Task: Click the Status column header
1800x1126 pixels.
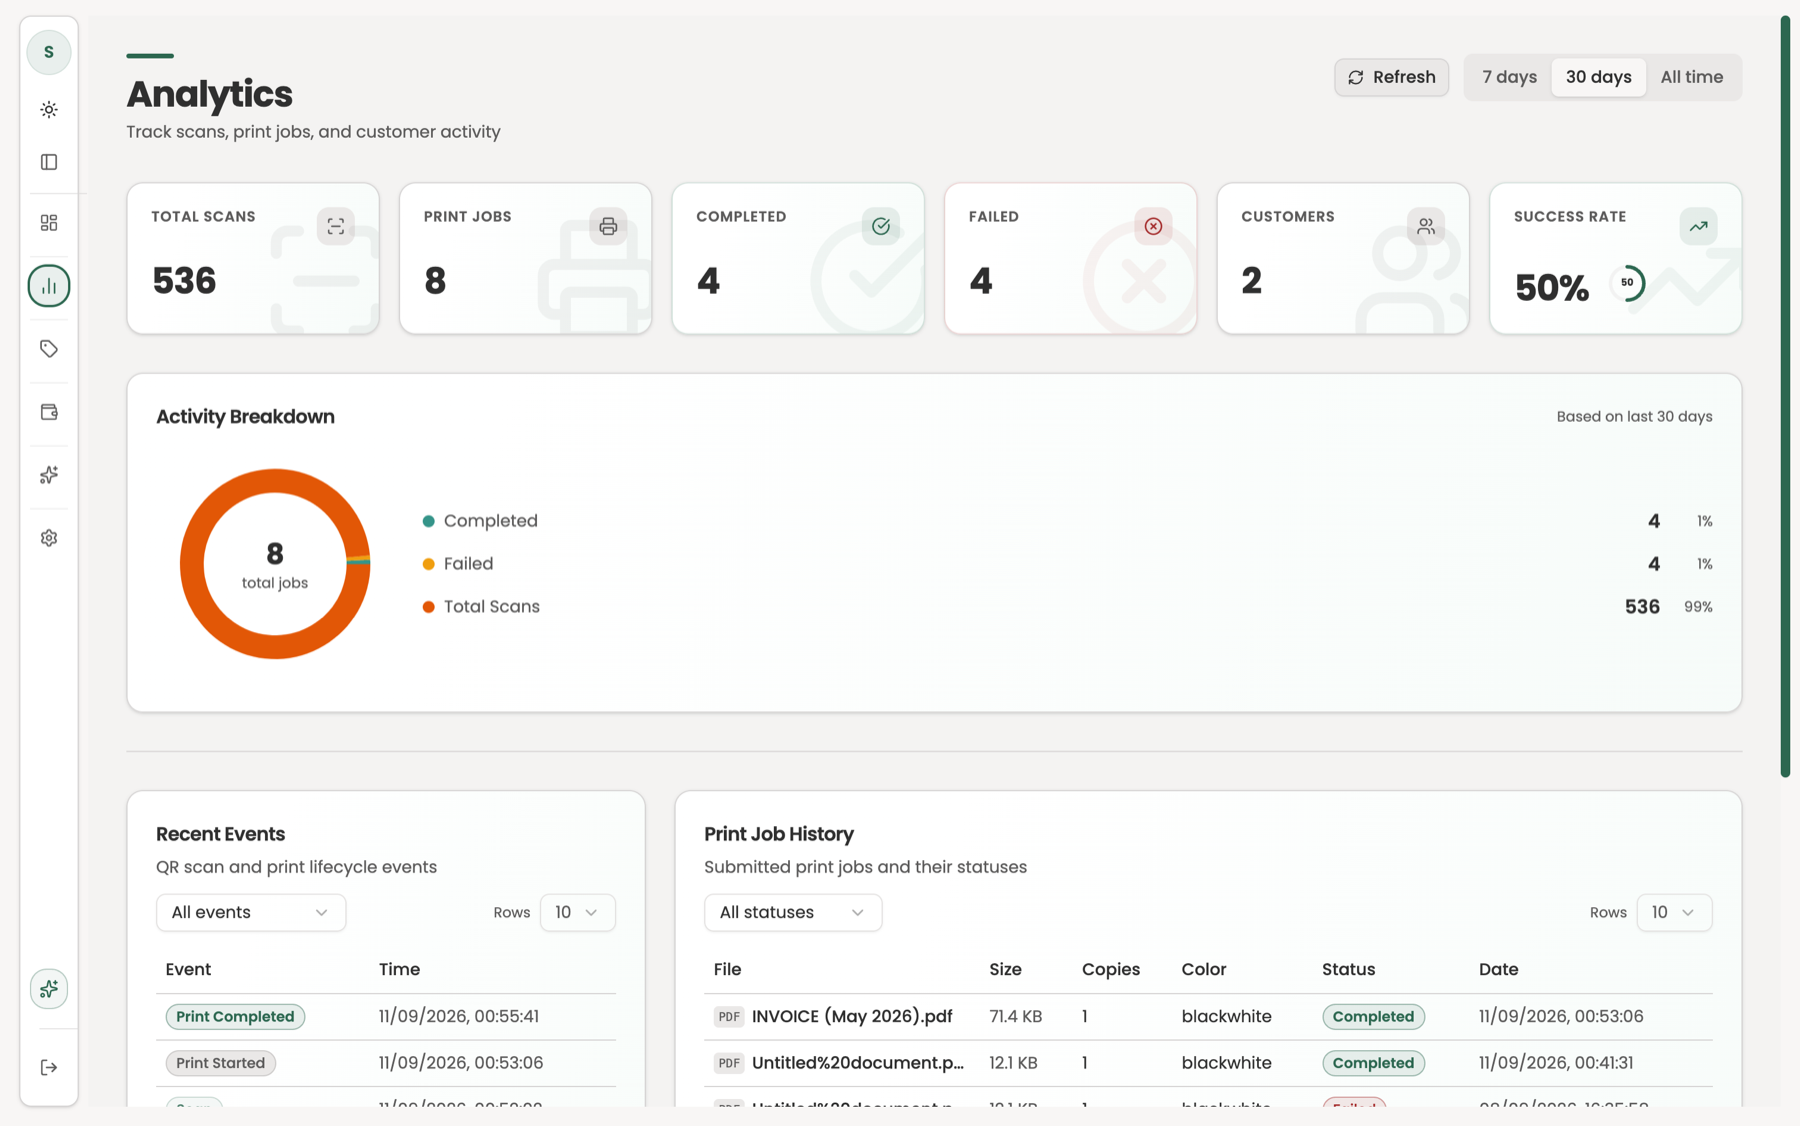Action: click(1348, 969)
